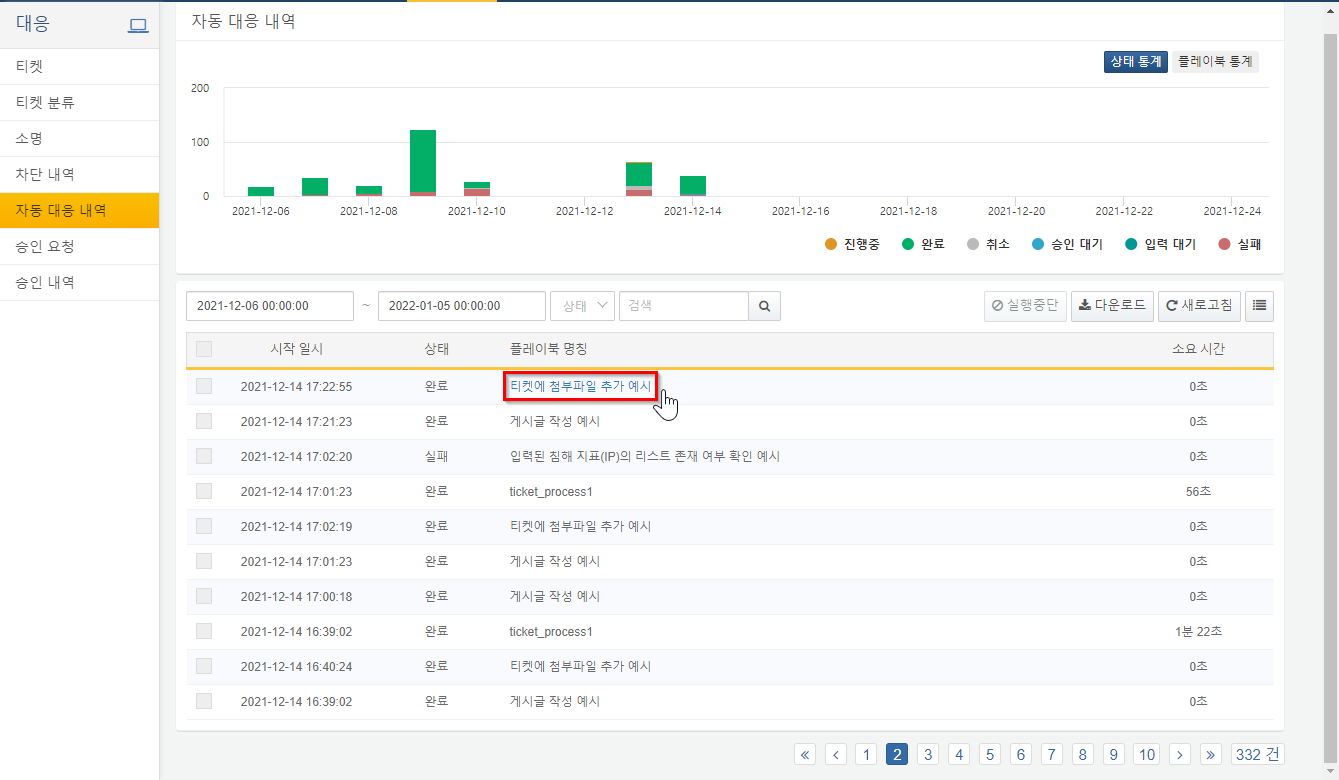Toggle the select-all checkbox in table header
The height and width of the screenshot is (780, 1339).
(x=204, y=349)
